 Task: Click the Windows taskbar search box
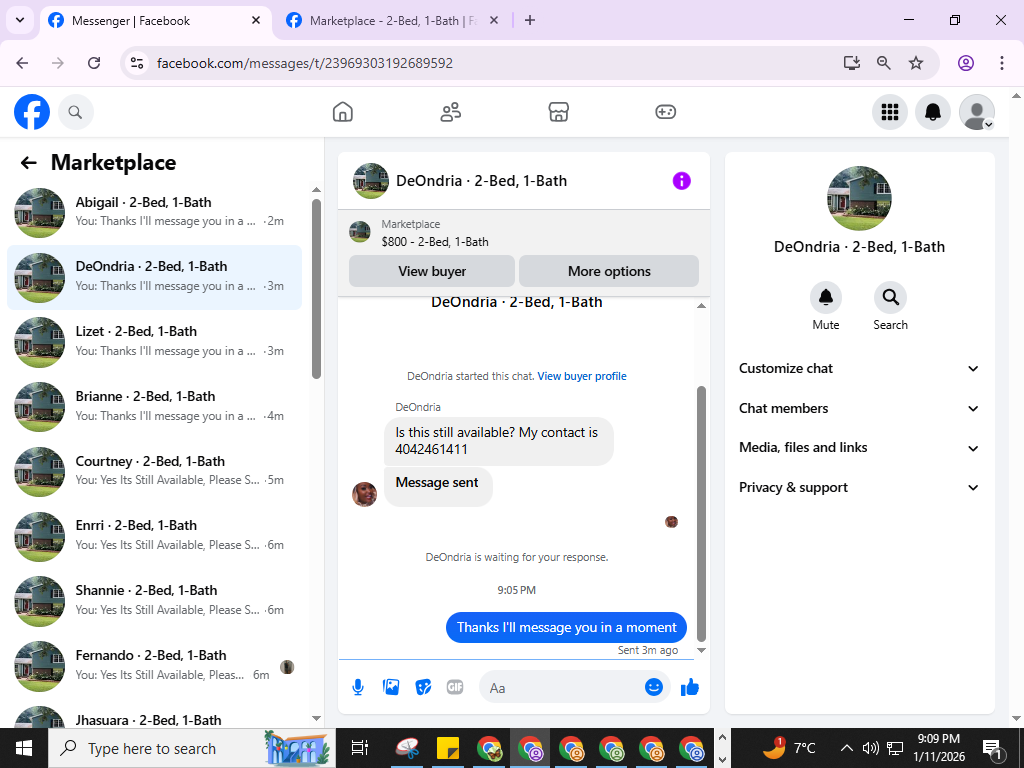tap(192, 748)
